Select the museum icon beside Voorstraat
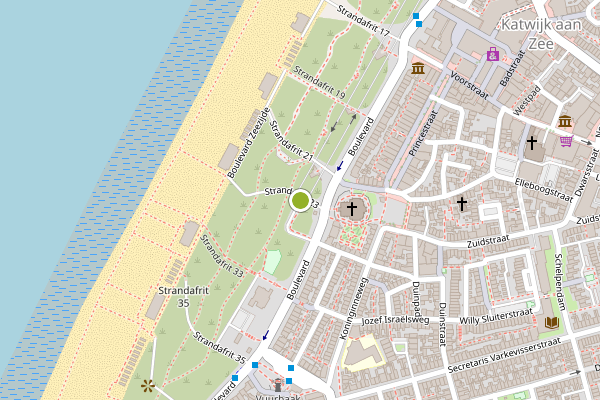600x400 pixels. tap(418, 69)
